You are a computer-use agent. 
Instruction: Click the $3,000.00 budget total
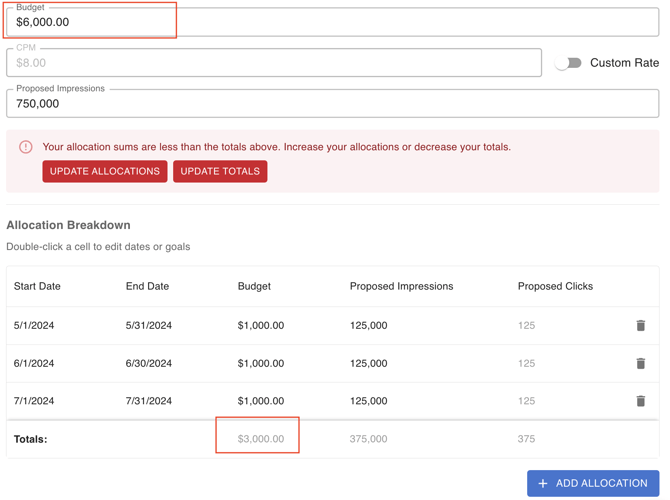[x=261, y=439]
